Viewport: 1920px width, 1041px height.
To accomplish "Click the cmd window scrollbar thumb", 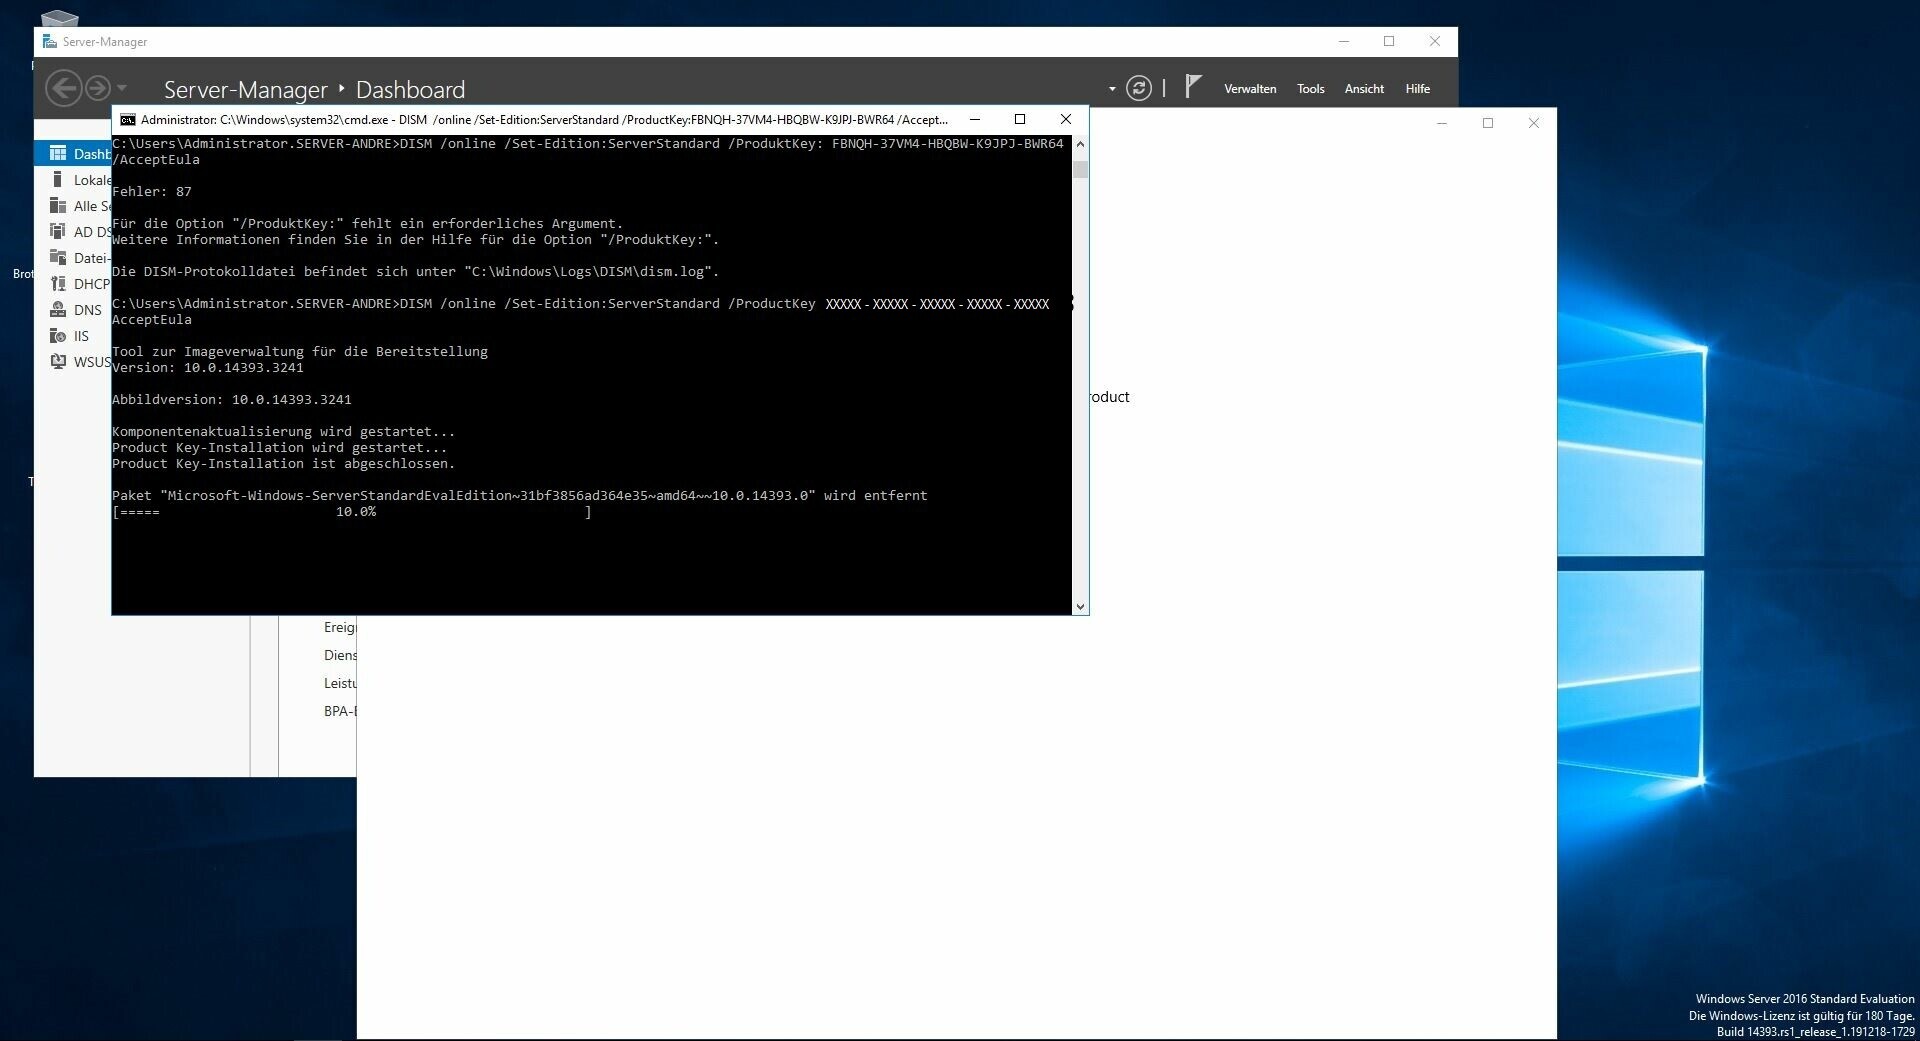I will [1080, 168].
